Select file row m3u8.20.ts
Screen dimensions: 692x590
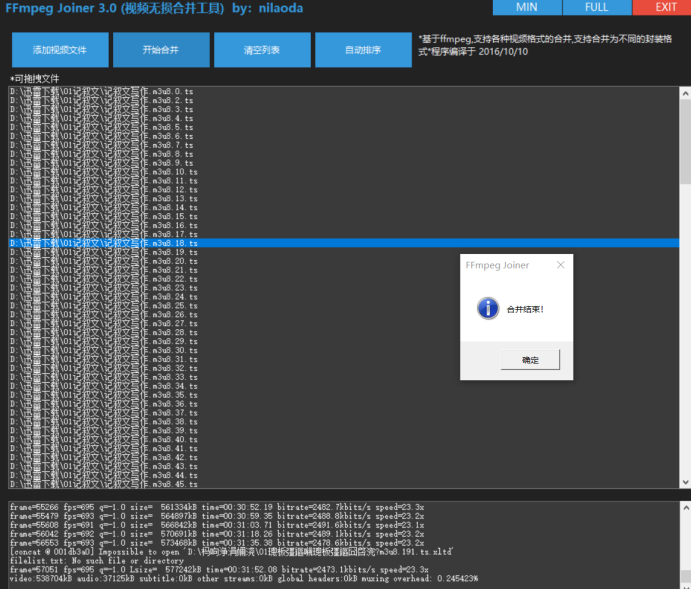[344, 261]
